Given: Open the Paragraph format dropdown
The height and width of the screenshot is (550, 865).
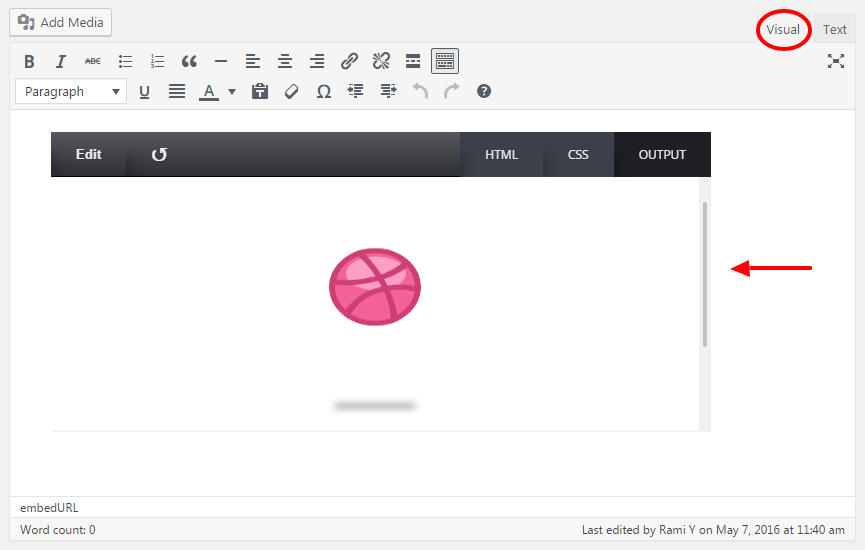Looking at the screenshot, I should [x=71, y=92].
